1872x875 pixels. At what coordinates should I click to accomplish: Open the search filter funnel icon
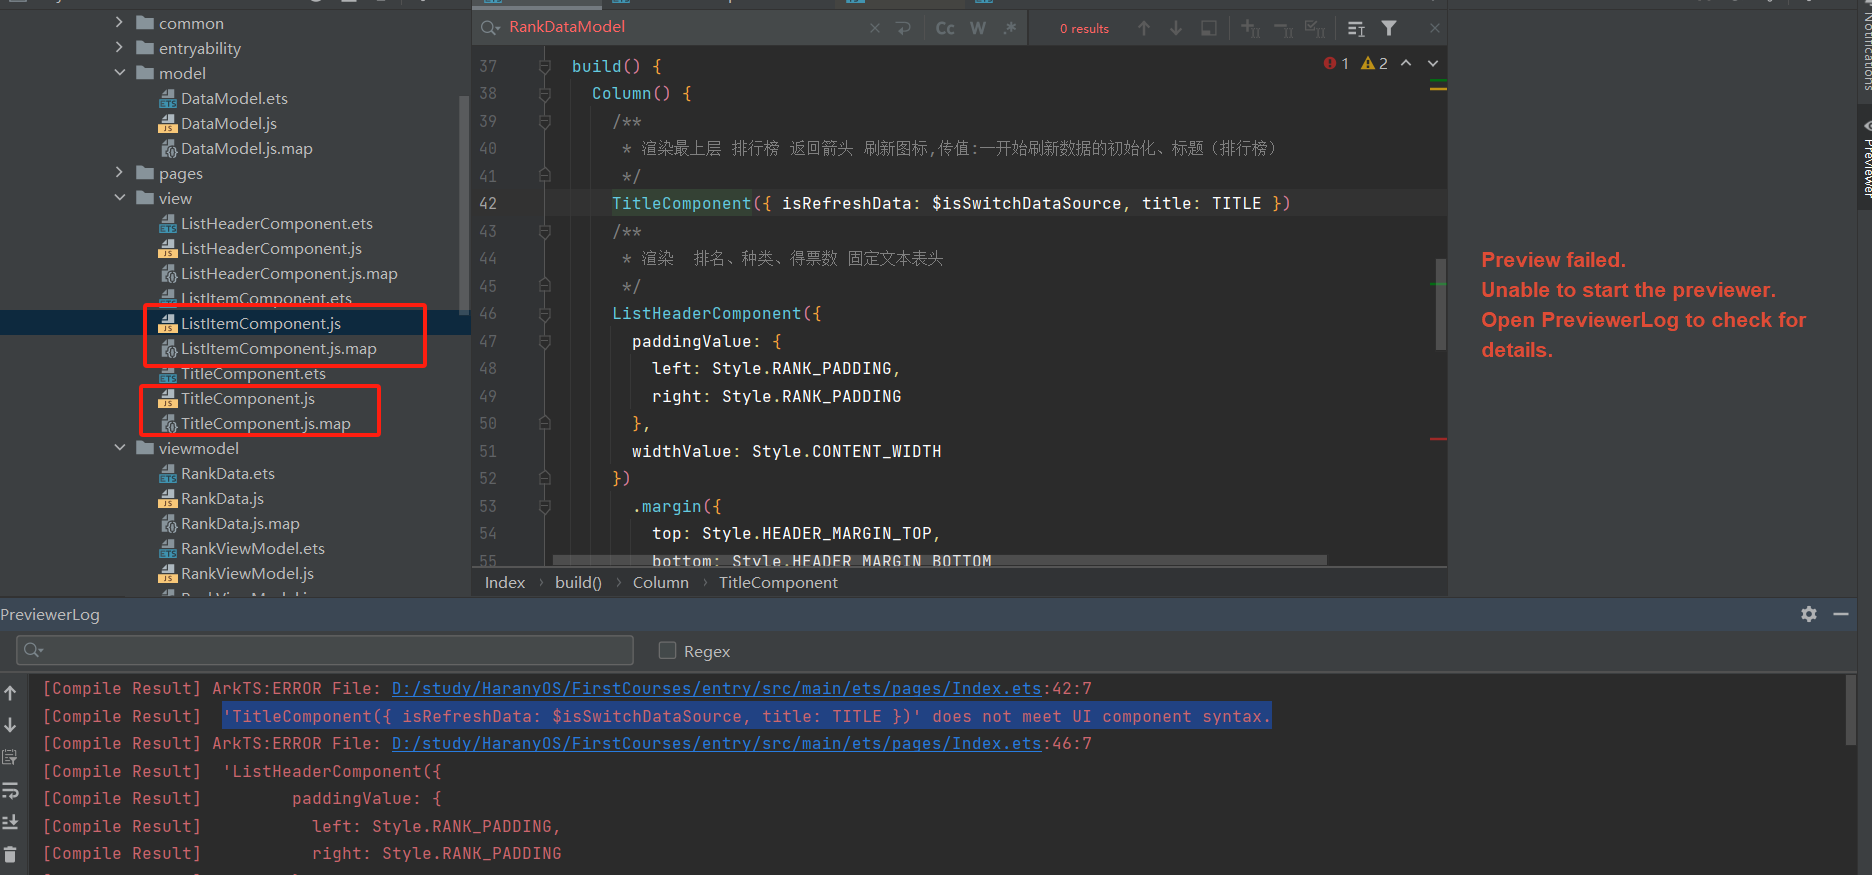[x=1389, y=28]
